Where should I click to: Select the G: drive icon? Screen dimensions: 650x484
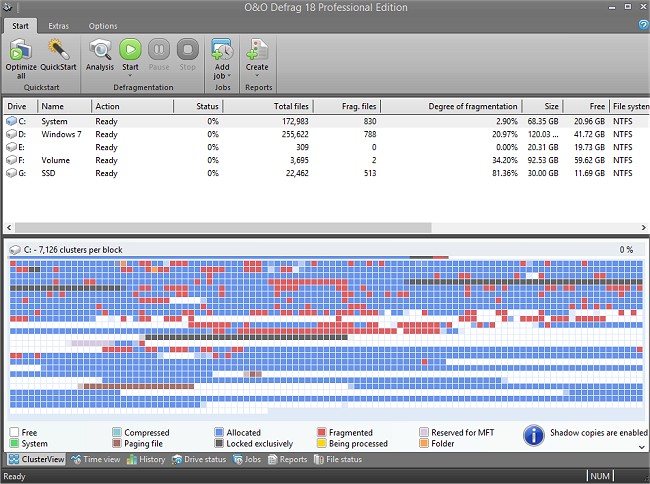(12, 173)
